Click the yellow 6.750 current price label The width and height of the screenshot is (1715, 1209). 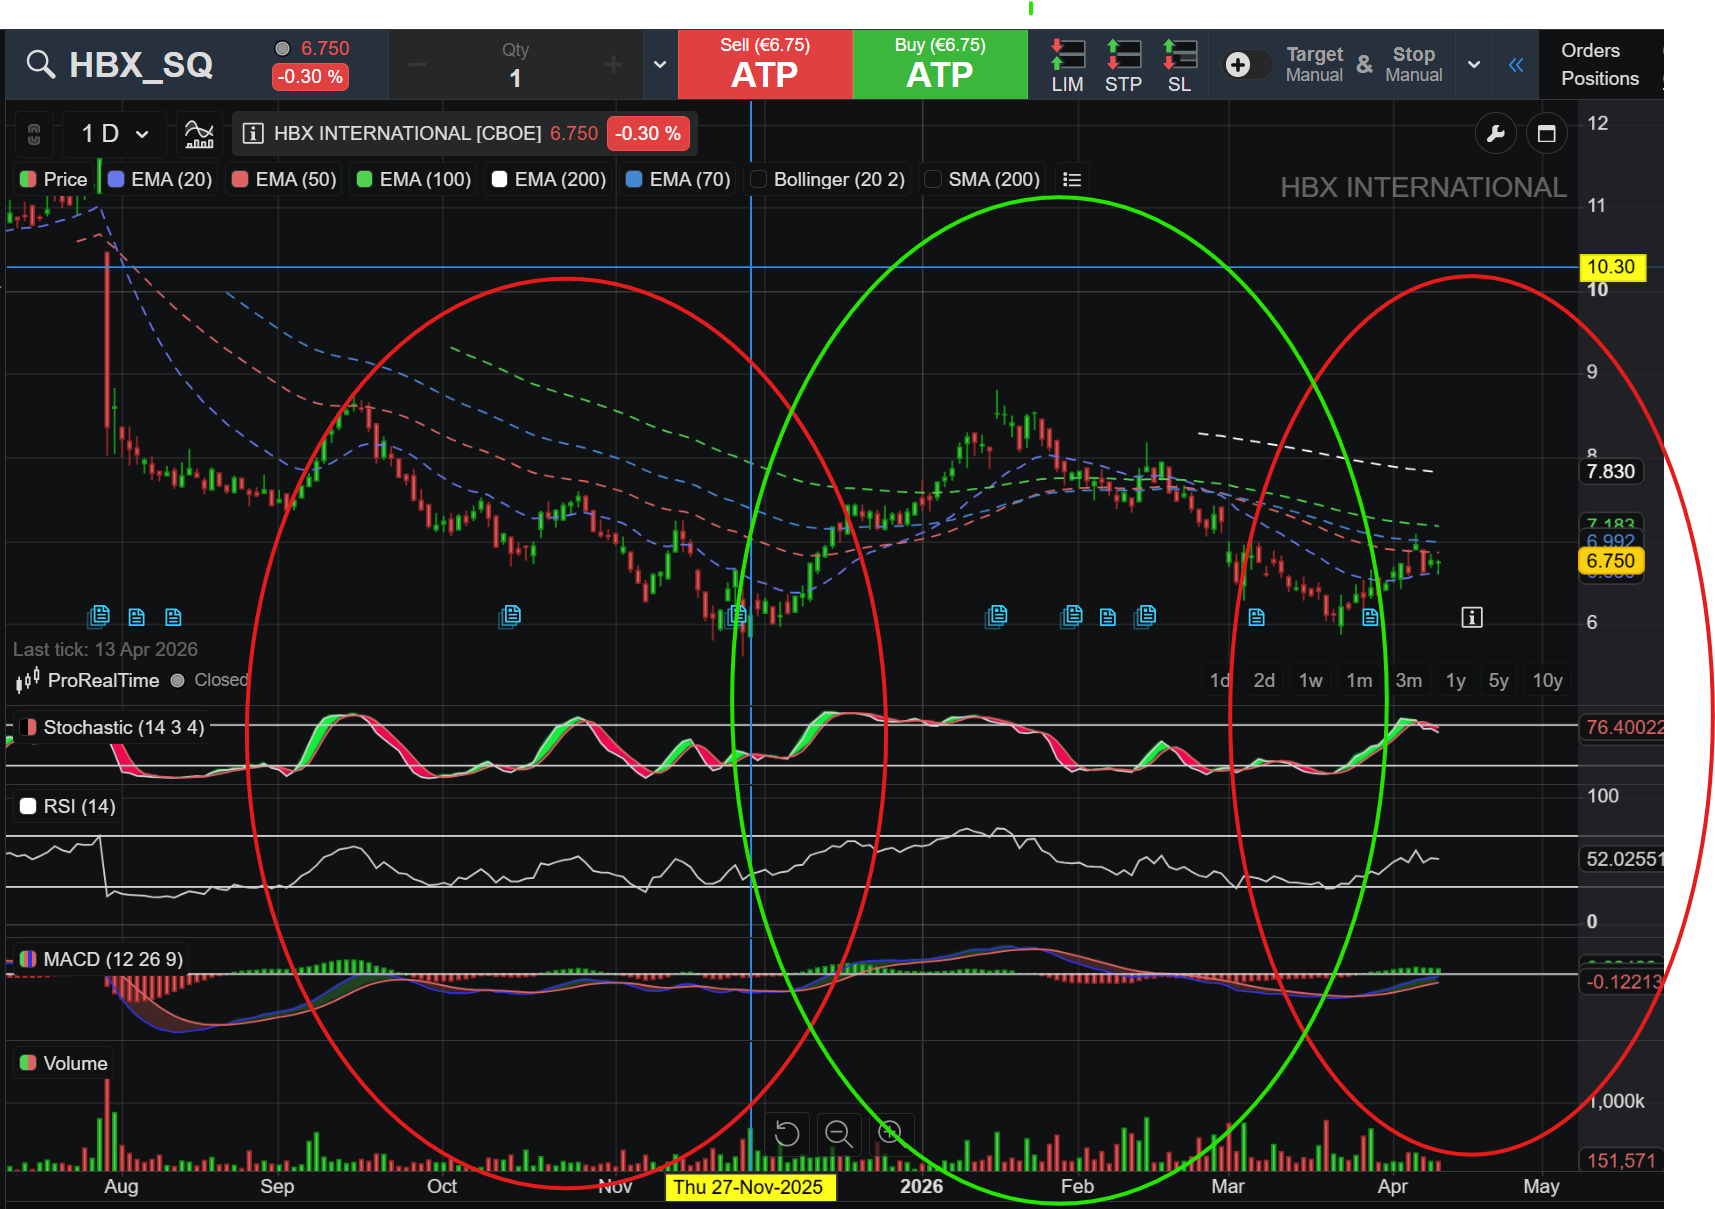1610,561
